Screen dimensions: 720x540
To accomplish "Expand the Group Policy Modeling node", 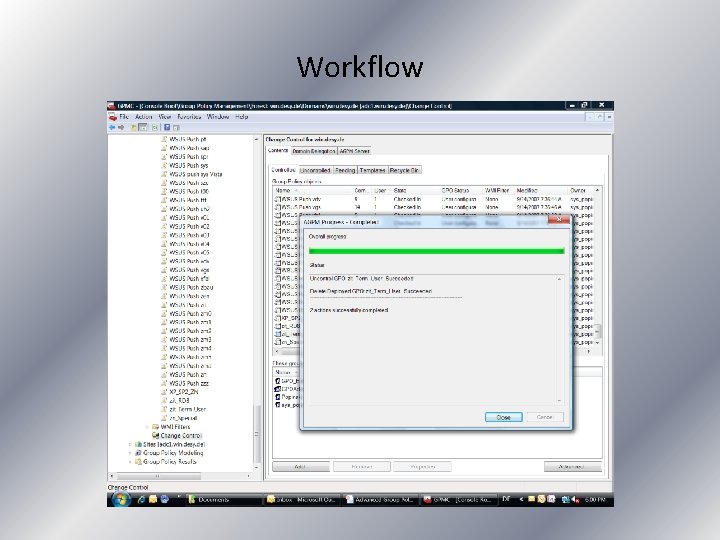I will point(130,453).
